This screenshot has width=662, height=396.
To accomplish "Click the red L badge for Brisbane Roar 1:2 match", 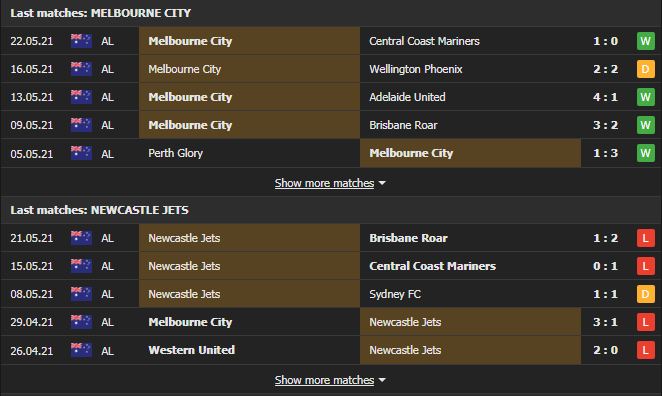I will coord(646,238).
